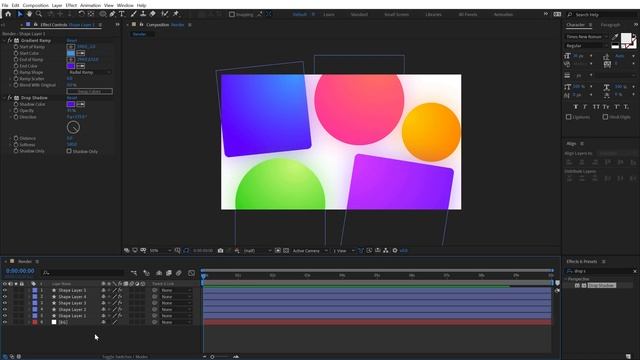Select the Eraser tool

pos(153,14)
